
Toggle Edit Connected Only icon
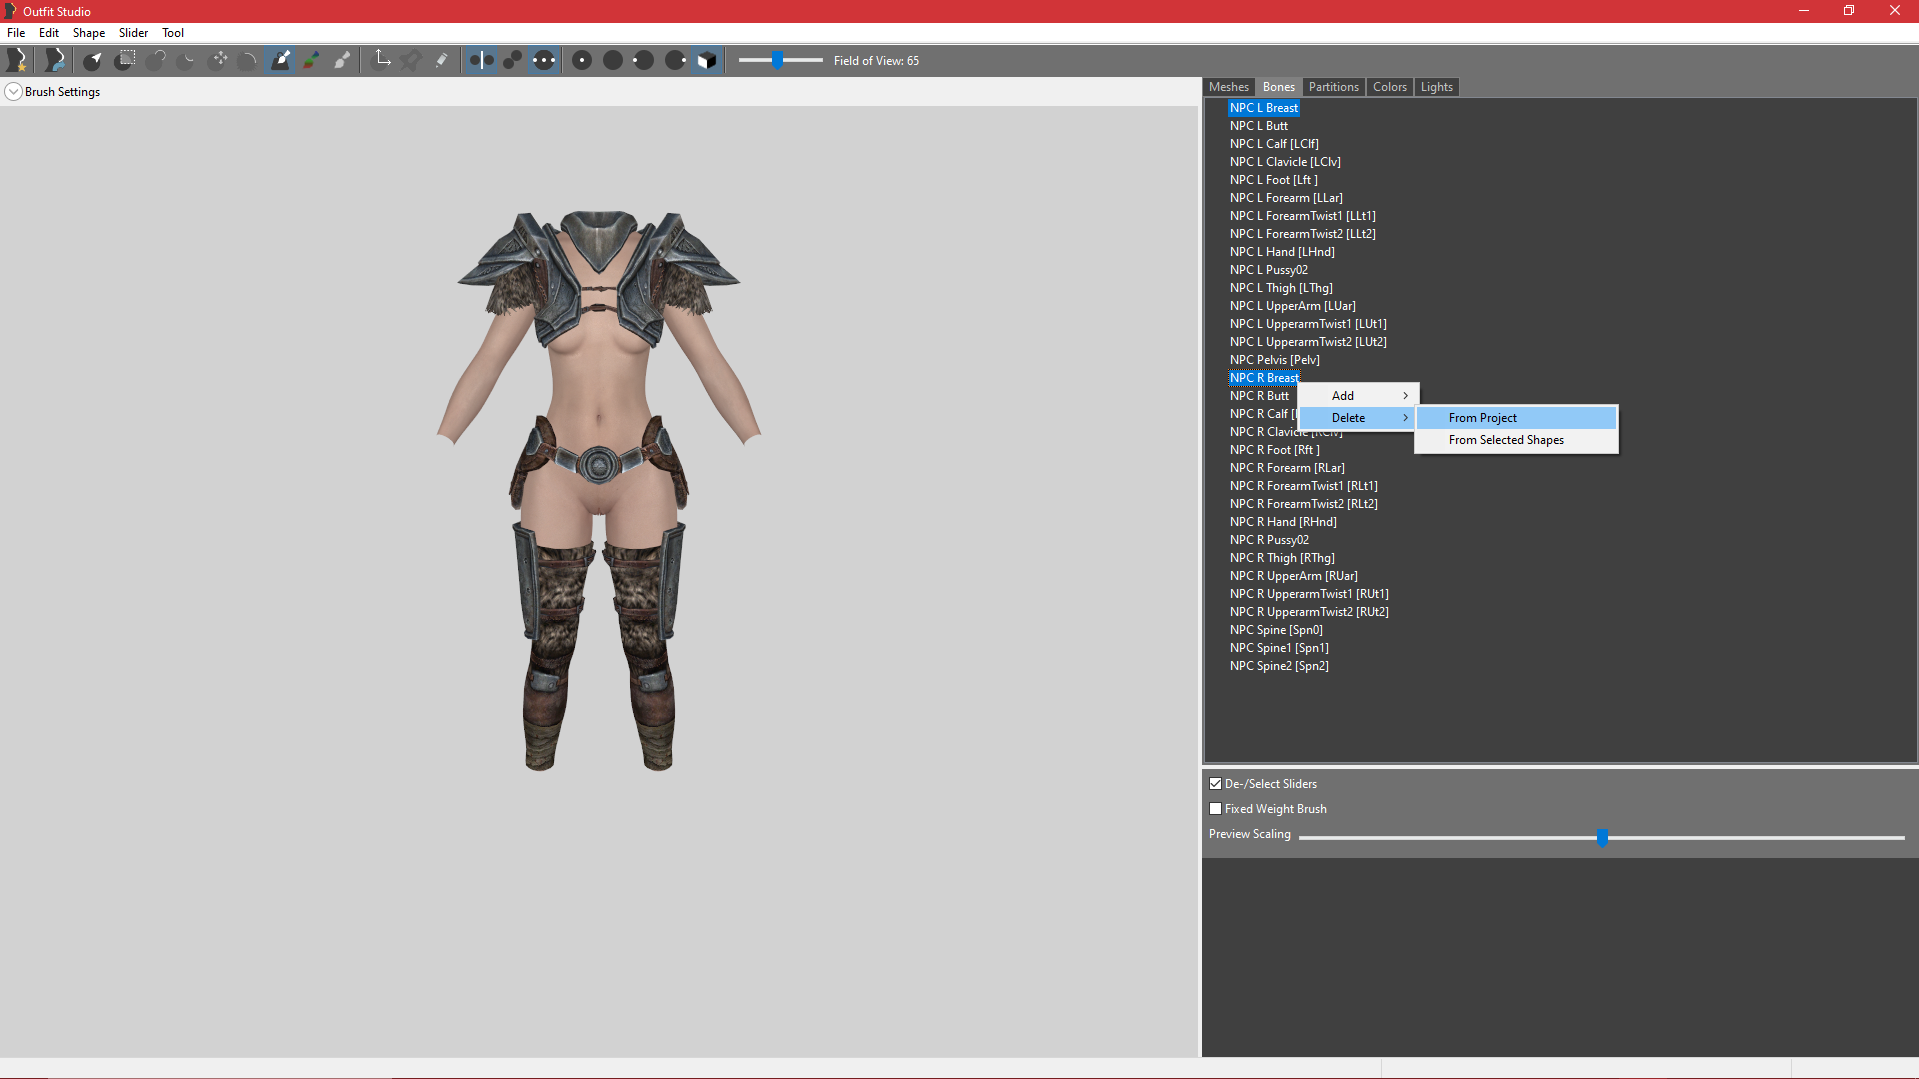coord(512,60)
